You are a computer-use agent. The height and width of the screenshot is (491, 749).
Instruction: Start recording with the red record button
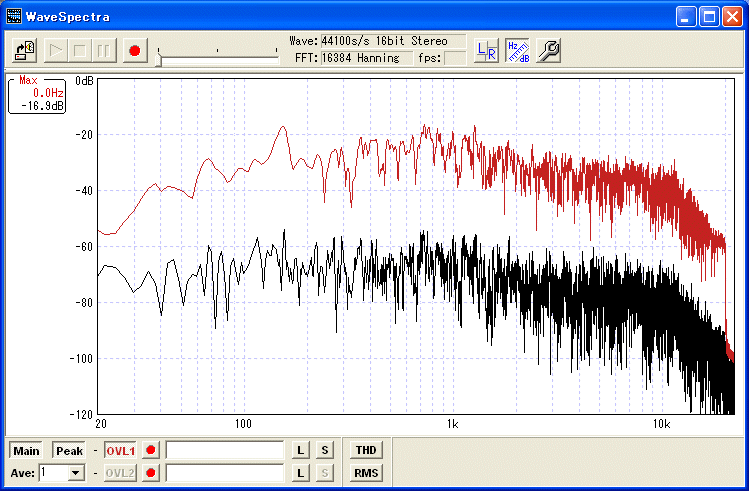tap(135, 50)
